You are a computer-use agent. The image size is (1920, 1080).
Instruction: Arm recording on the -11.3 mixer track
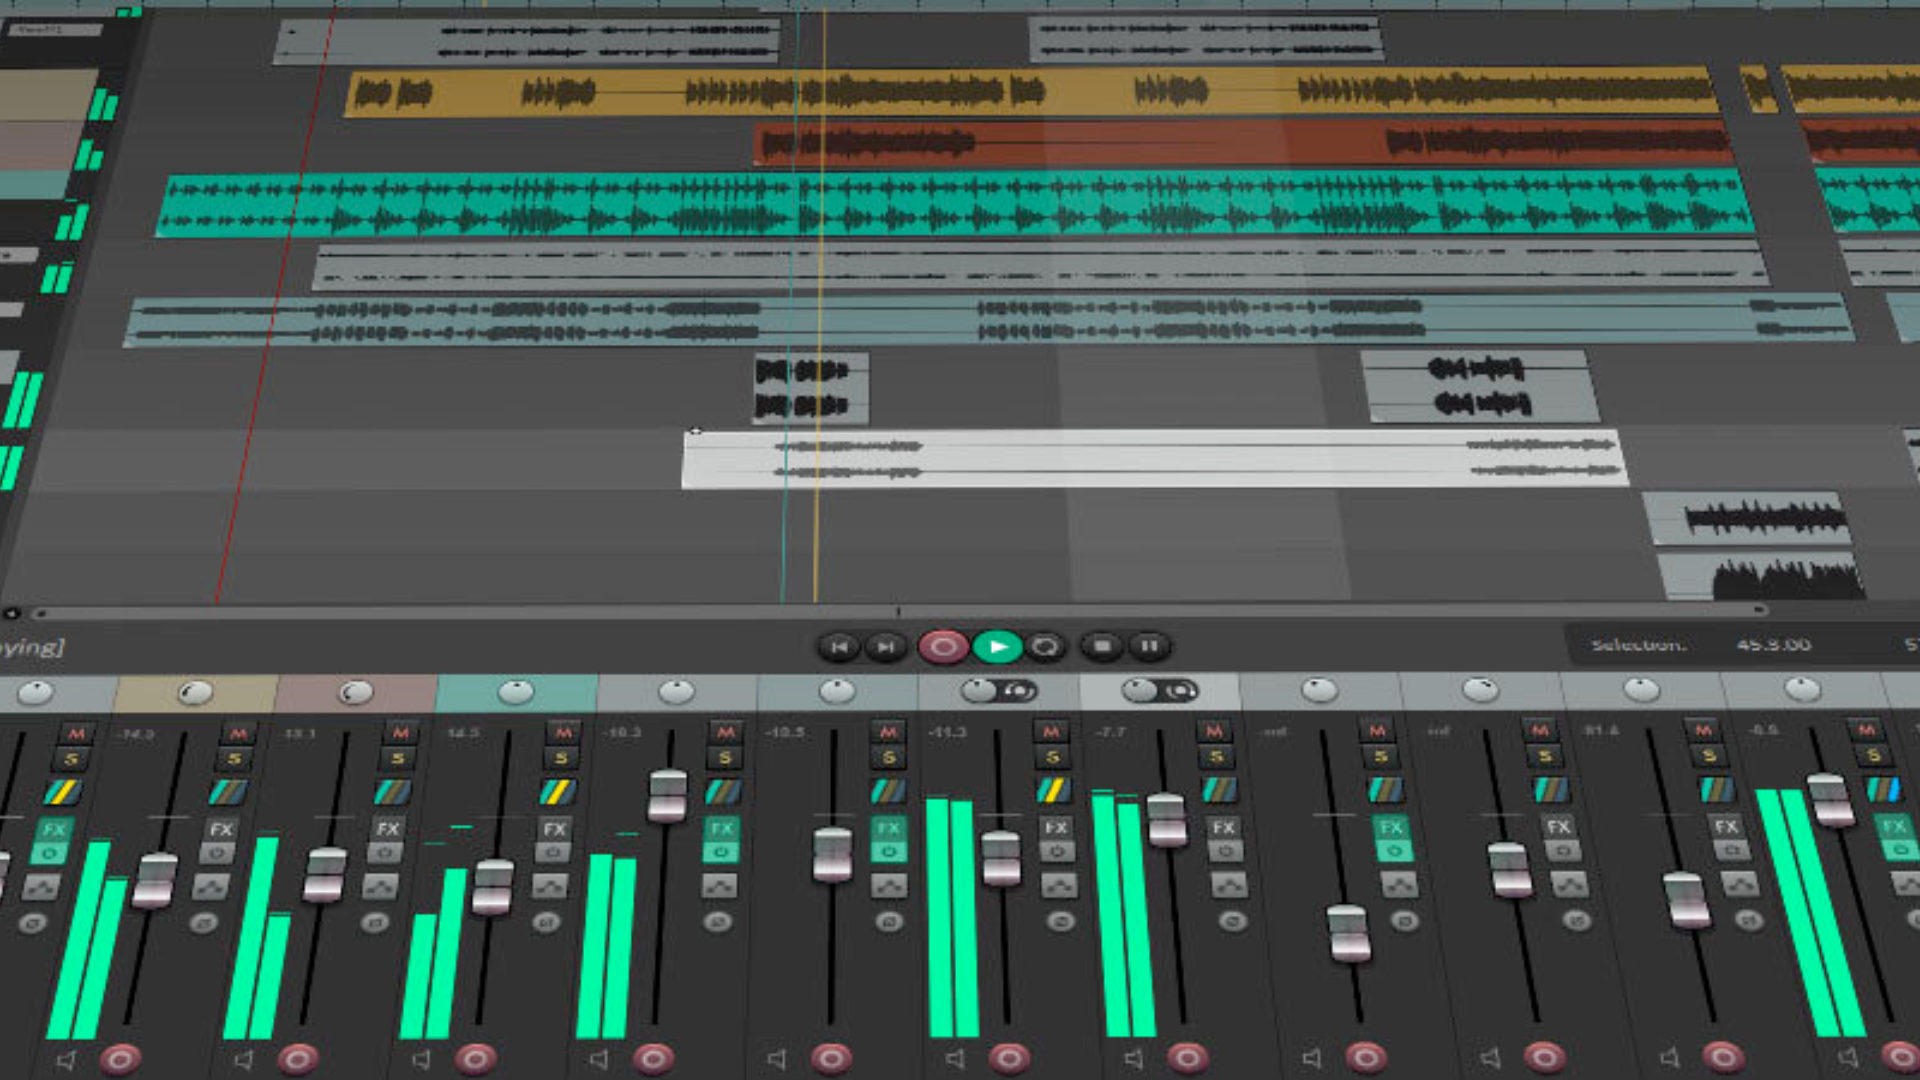click(1009, 1057)
